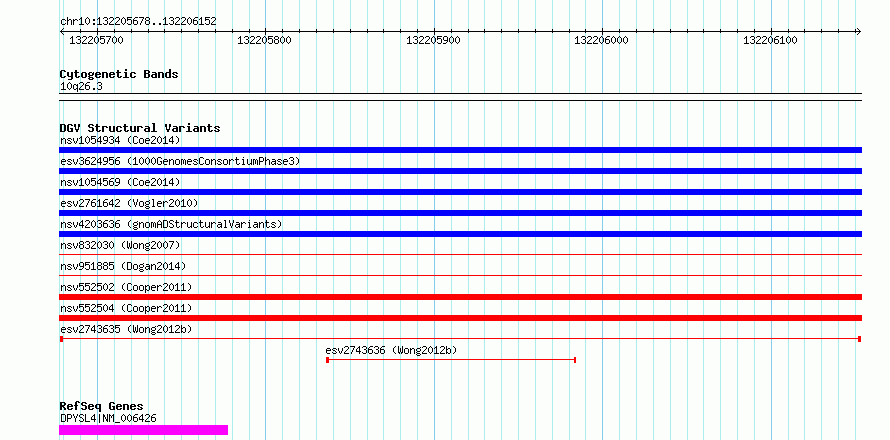Screen dimensions: 890x440
Task: Click the 132206100 ruler position label
Action: coord(770,40)
